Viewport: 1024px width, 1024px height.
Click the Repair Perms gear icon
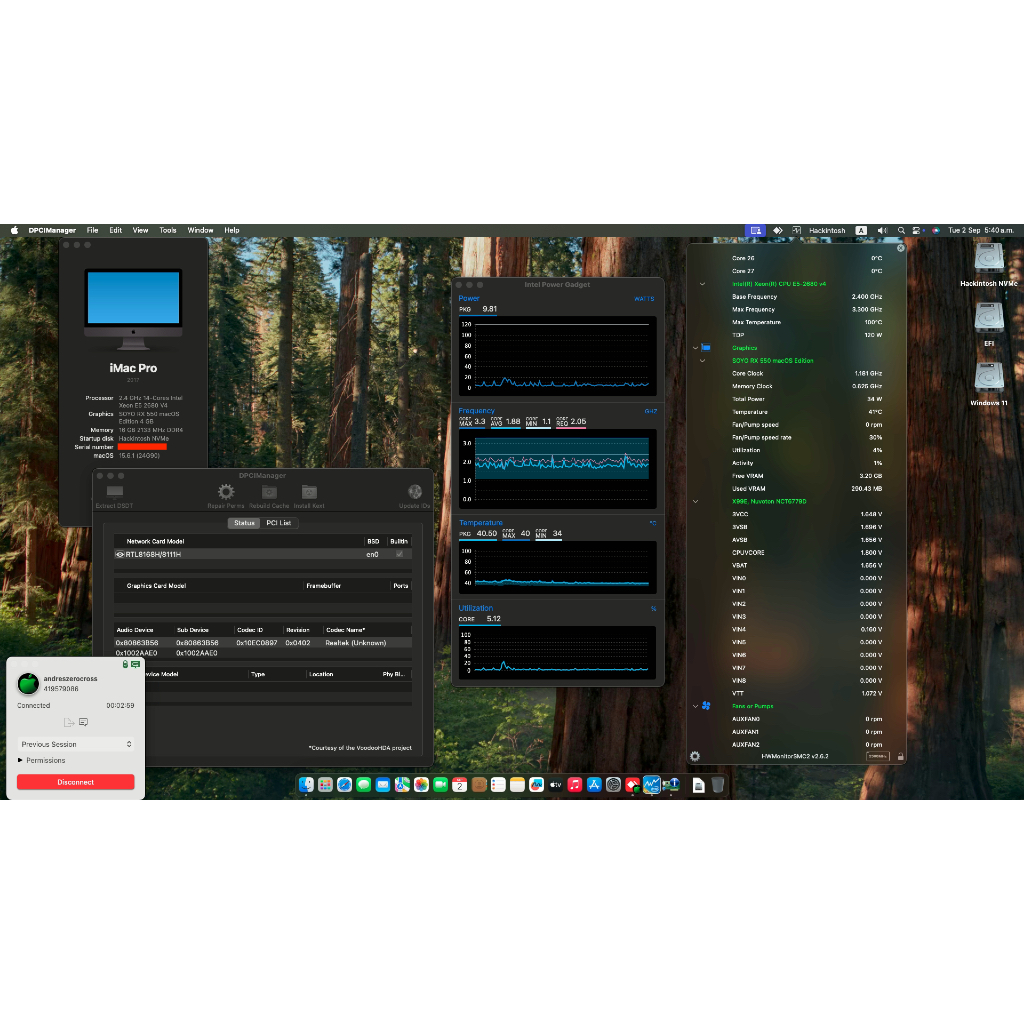pyautogui.click(x=226, y=492)
